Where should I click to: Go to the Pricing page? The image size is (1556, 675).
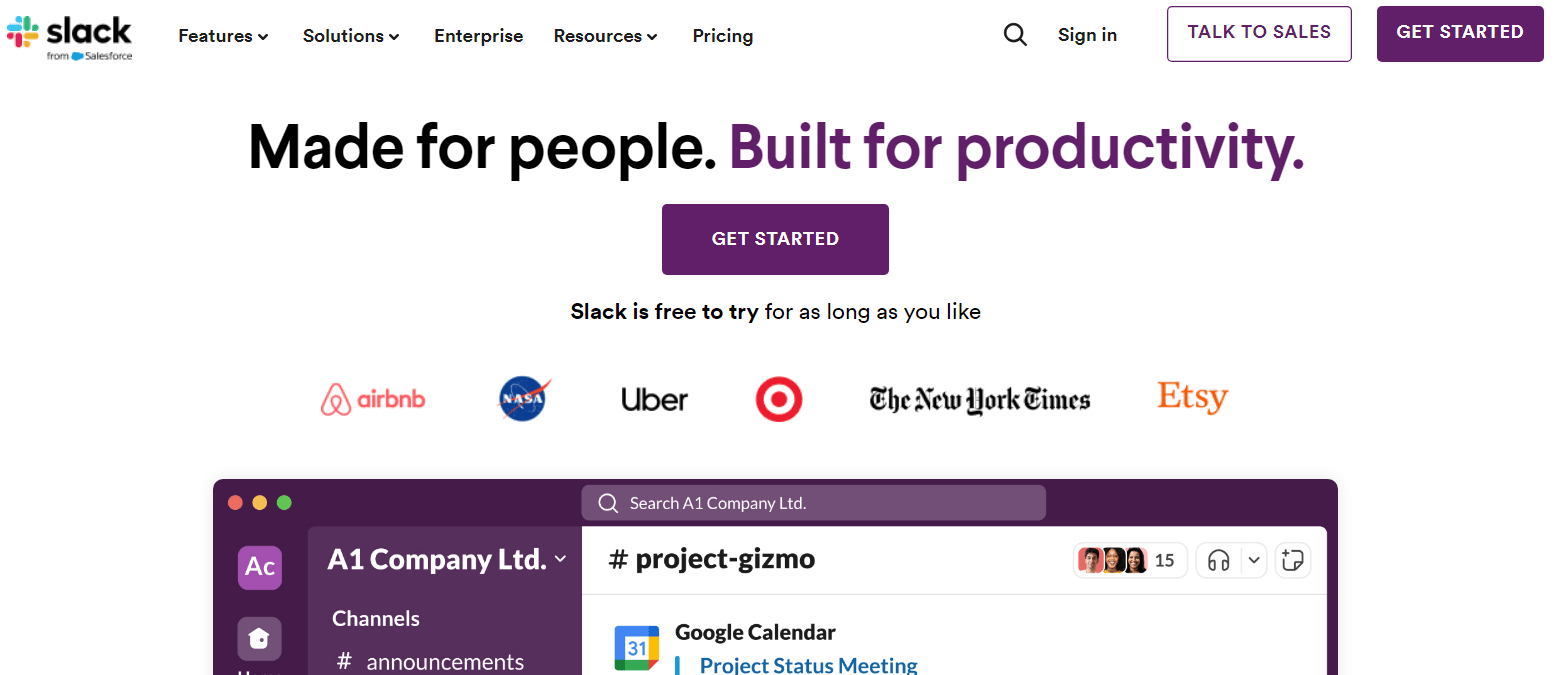(x=722, y=35)
